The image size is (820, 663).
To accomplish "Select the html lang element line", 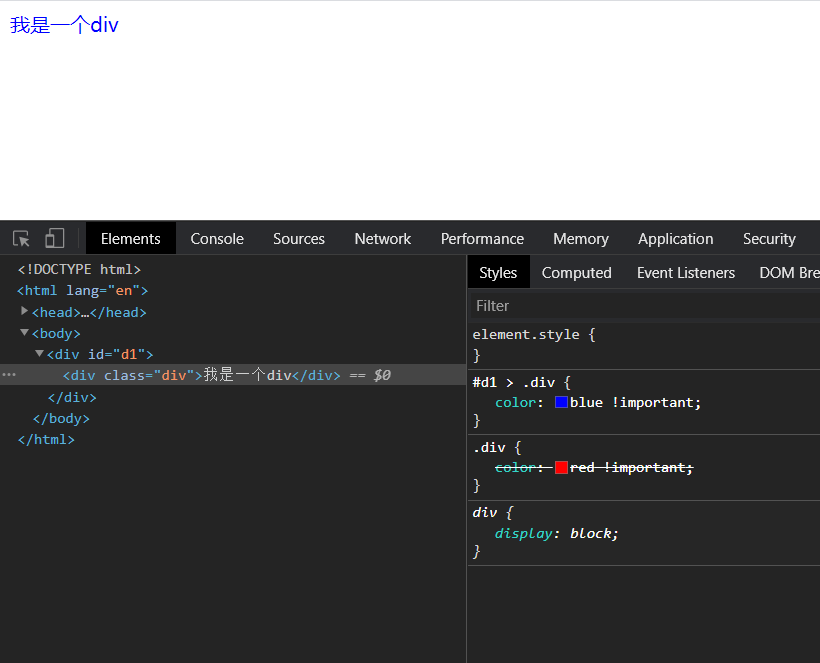I will tap(82, 291).
